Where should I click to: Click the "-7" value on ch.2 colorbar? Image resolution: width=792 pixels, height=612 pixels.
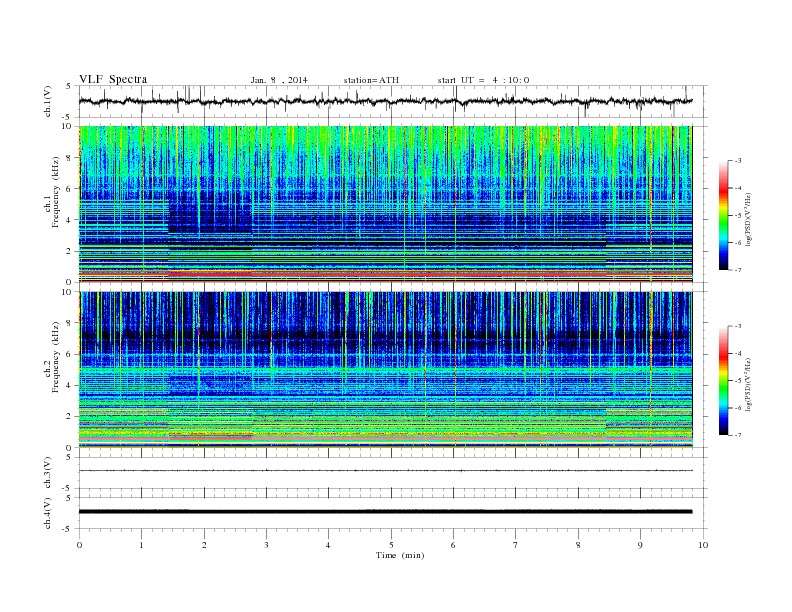(x=738, y=435)
